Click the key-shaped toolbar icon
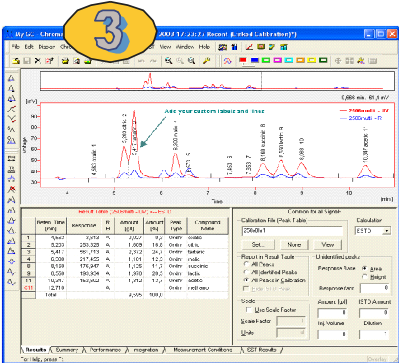399x363 pixels. point(207,61)
